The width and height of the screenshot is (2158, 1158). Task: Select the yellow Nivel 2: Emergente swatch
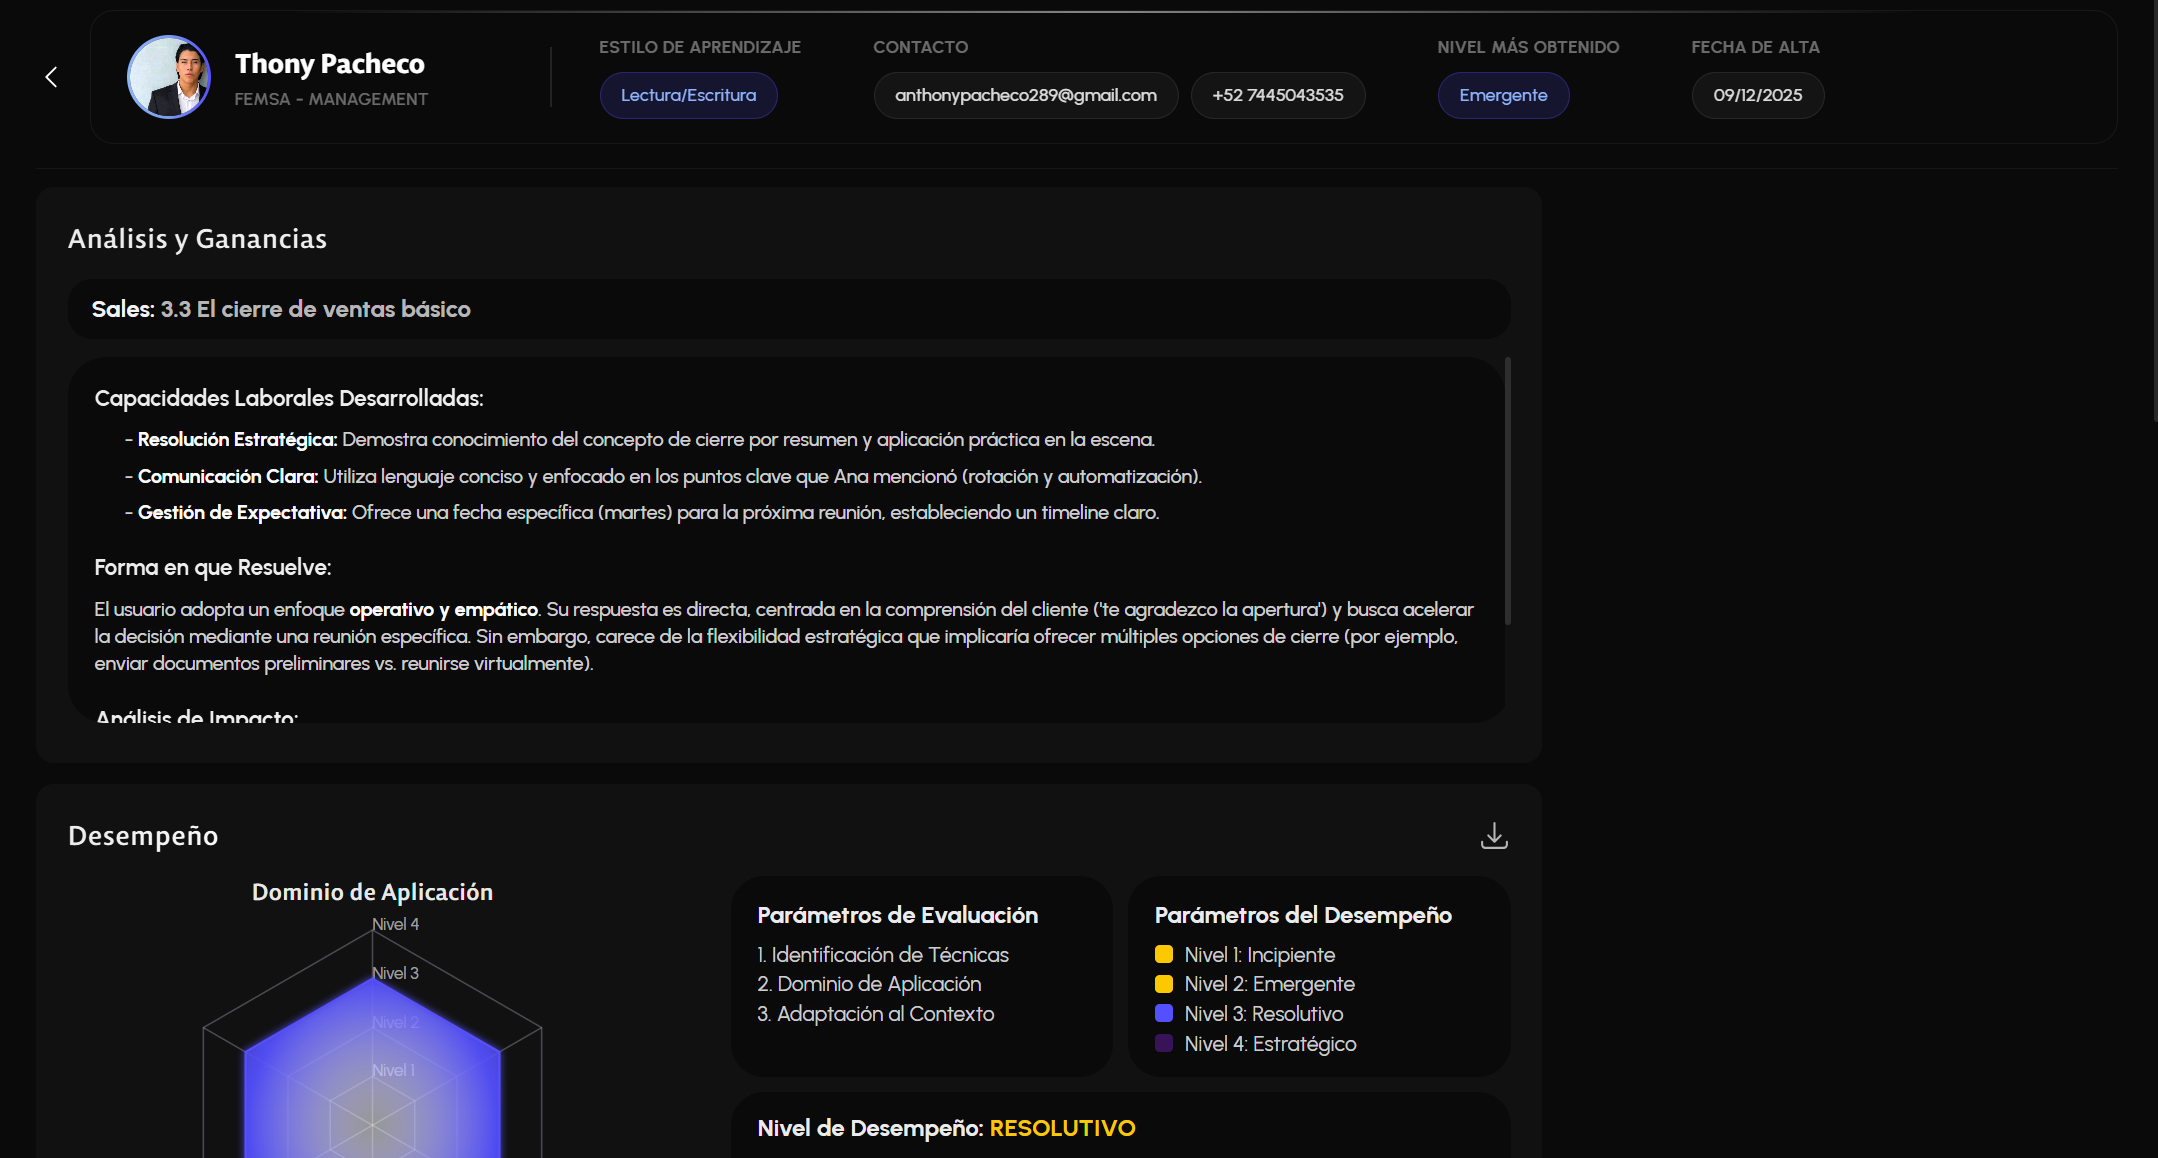tap(1164, 984)
